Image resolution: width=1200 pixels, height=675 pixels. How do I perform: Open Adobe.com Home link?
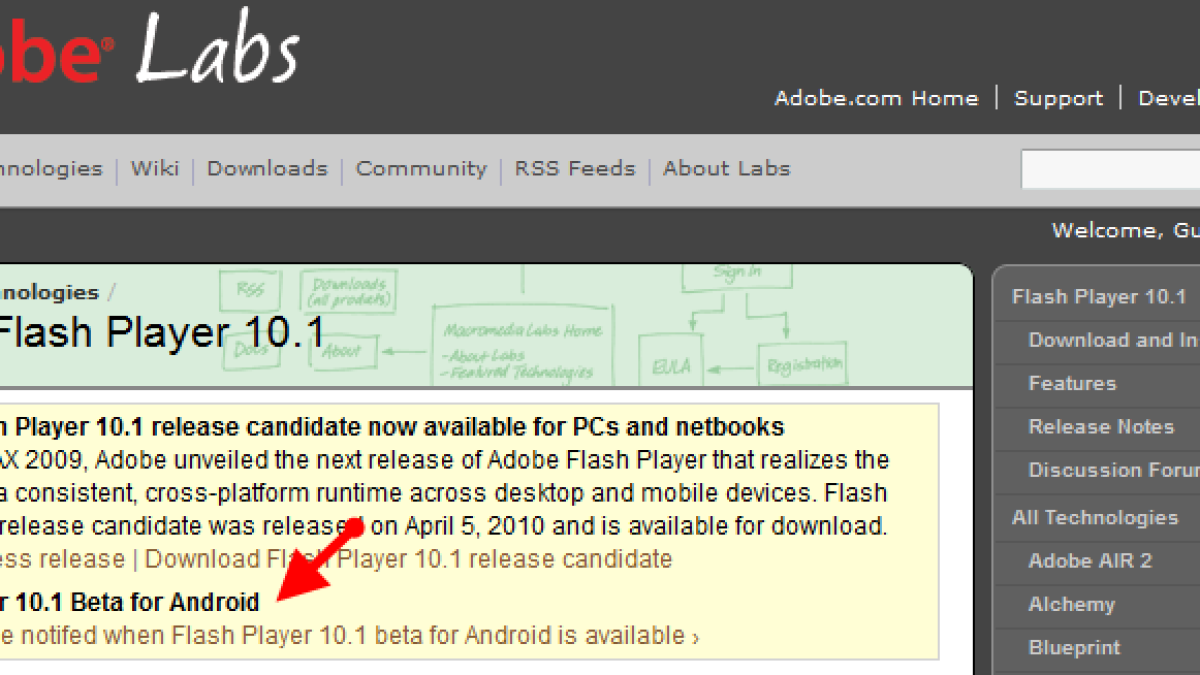876,98
